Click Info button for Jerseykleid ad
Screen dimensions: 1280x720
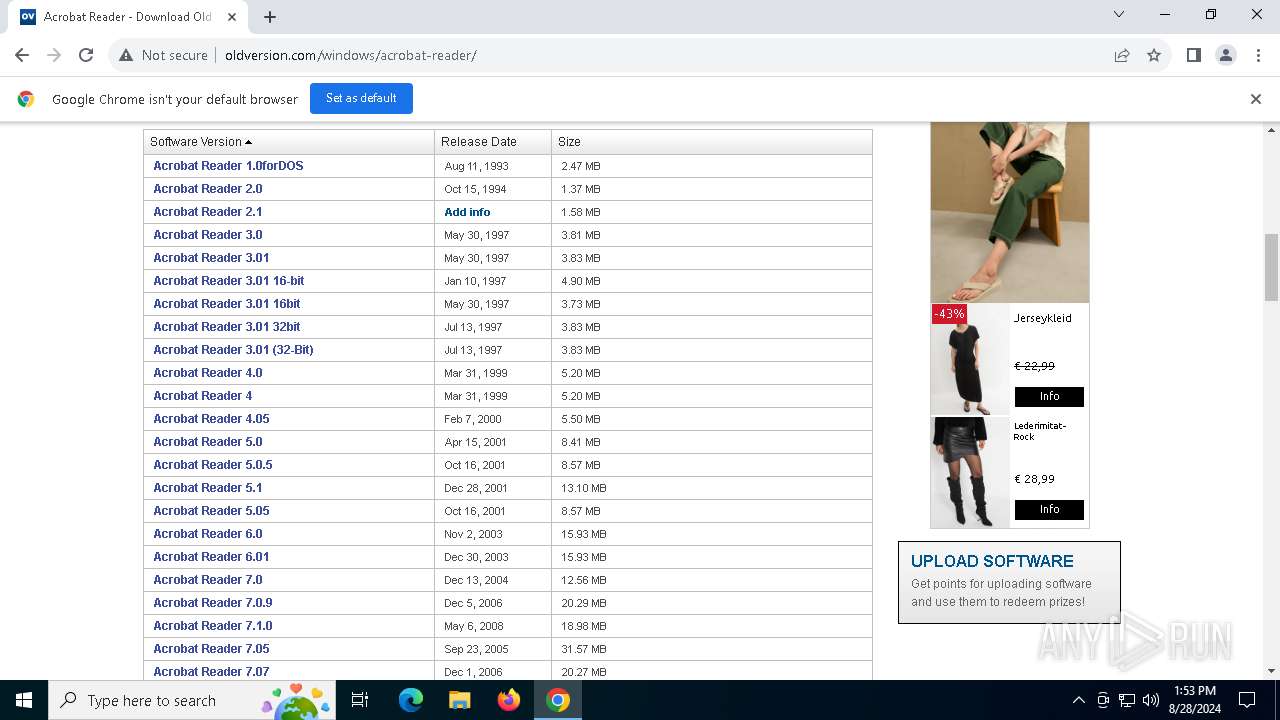pyautogui.click(x=1049, y=397)
